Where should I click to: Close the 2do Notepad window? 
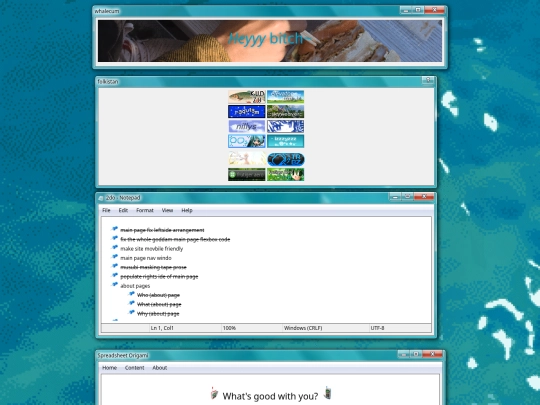click(x=424, y=197)
